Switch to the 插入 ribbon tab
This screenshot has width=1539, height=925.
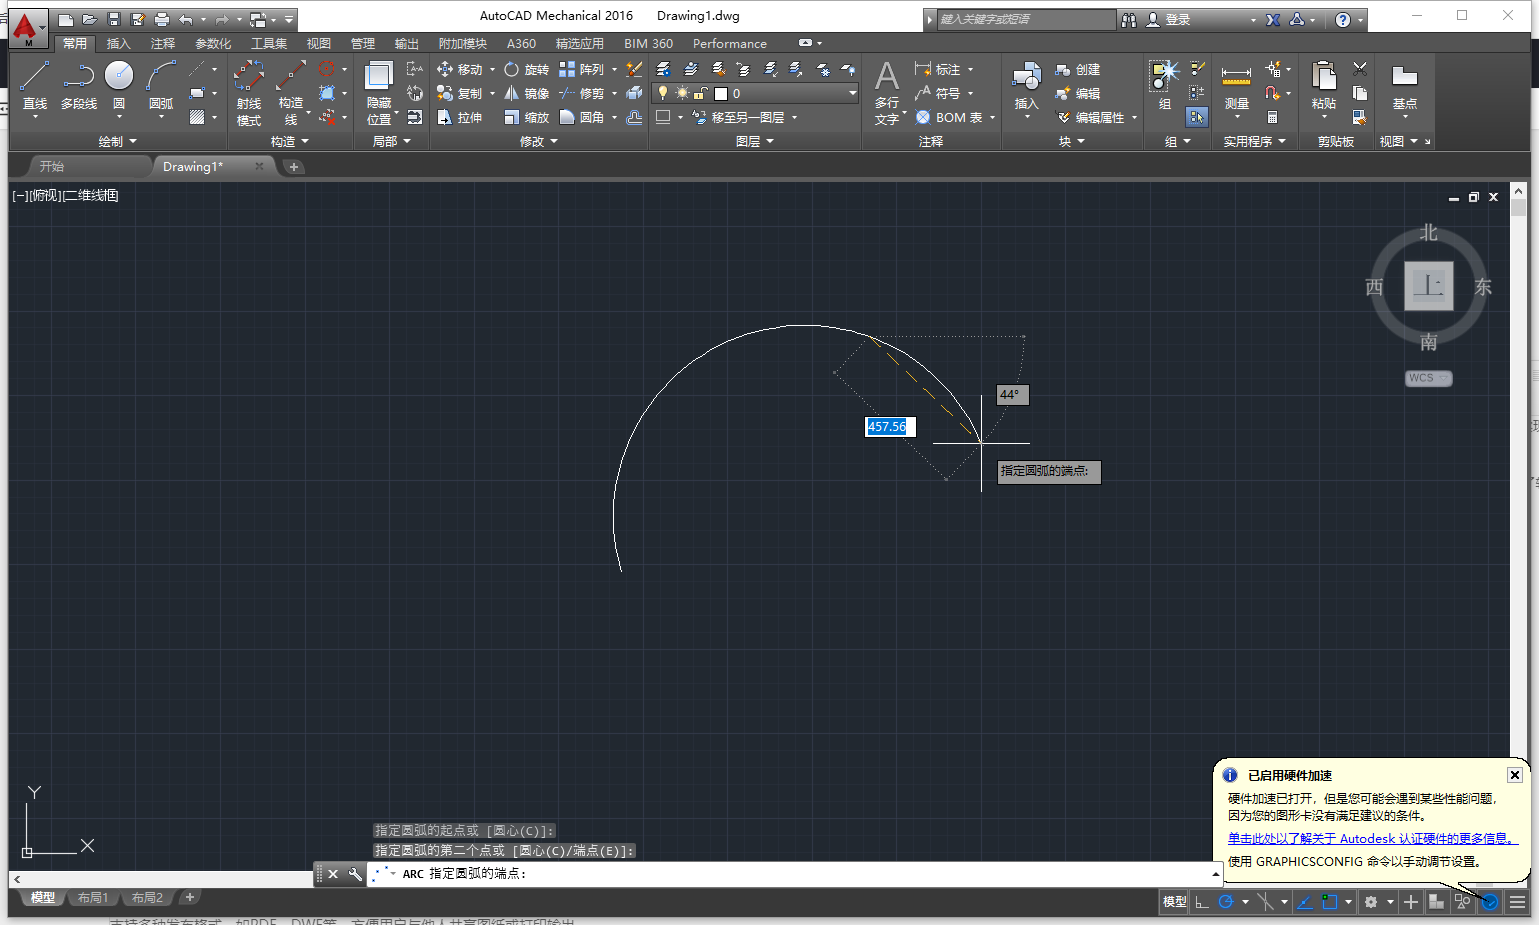[119, 43]
